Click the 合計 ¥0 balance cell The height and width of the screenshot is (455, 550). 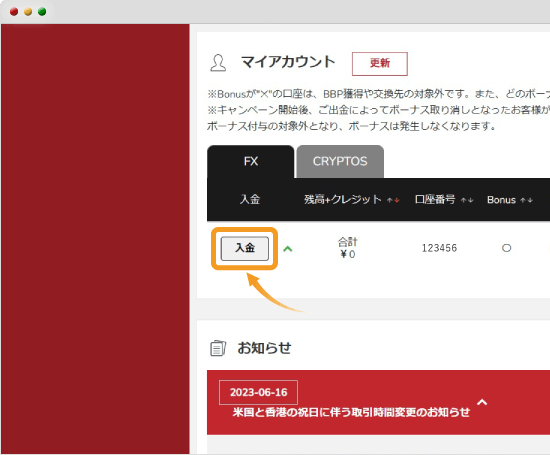point(348,248)
